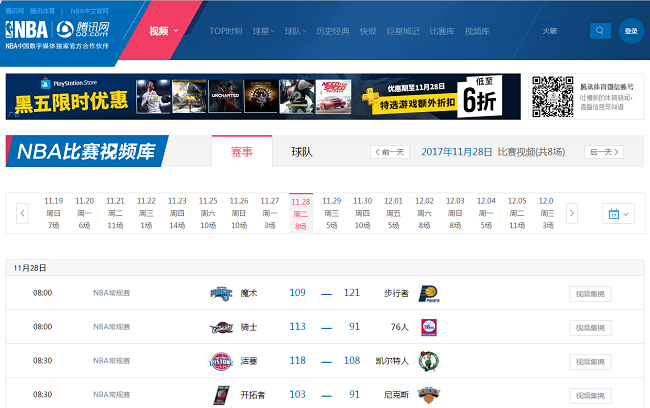
Task: Expand the 球星 menu in top navigation
Action: point(263,31)
